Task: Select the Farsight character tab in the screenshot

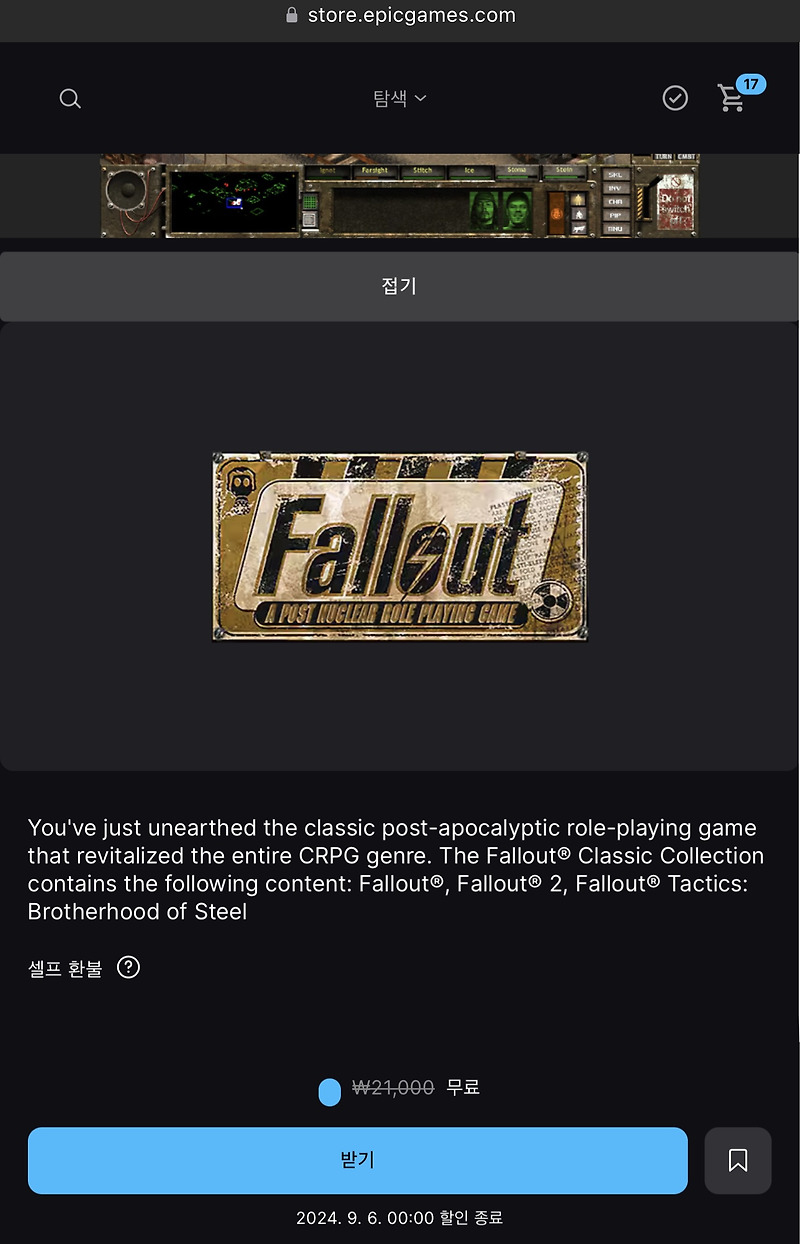Action: [375, 170]
